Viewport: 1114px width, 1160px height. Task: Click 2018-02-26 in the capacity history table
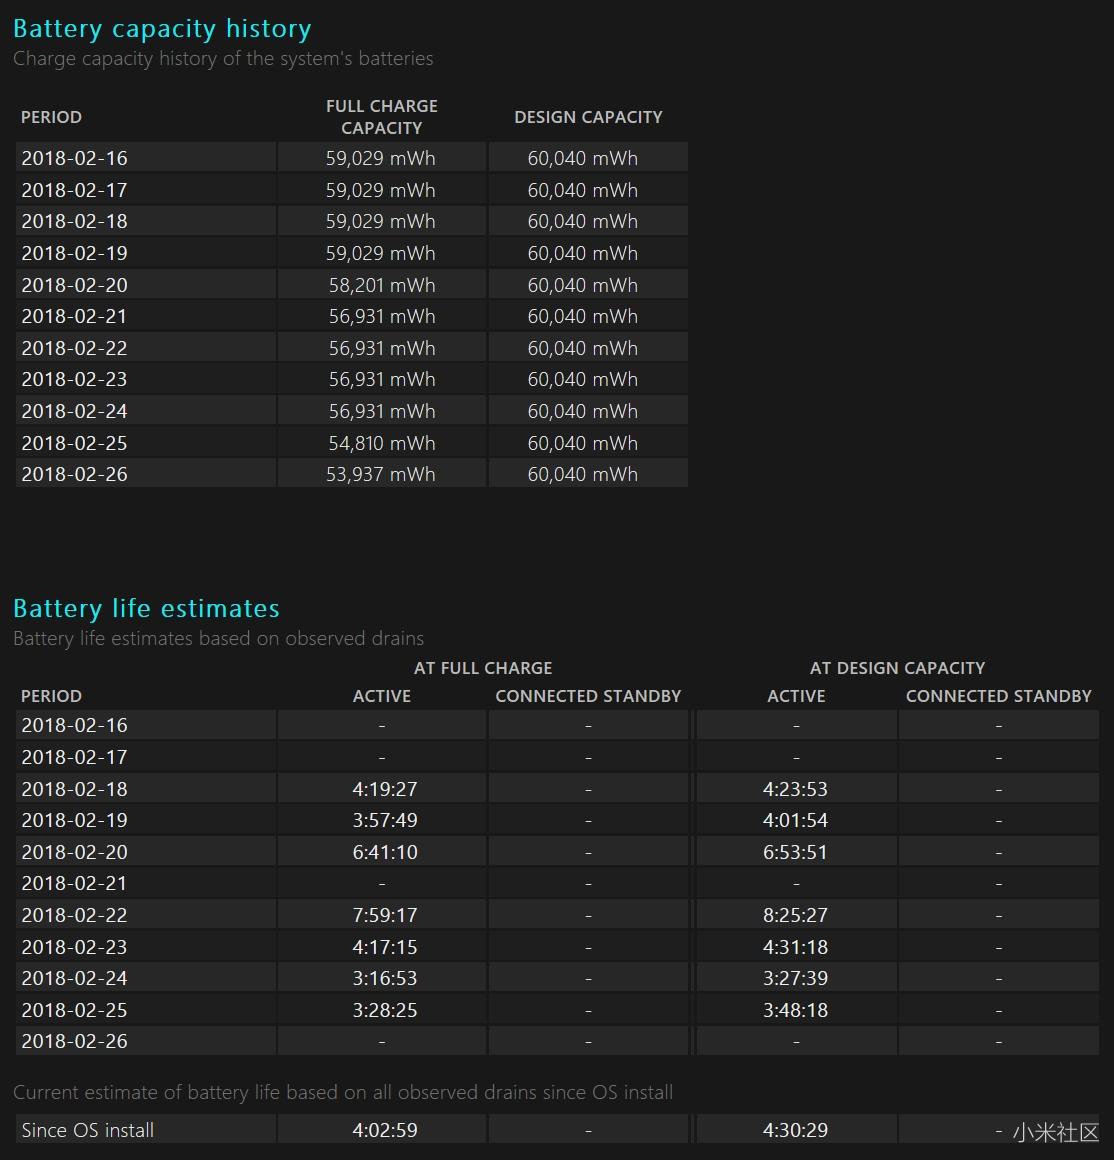pyautogui.click(x=75, y=474)
